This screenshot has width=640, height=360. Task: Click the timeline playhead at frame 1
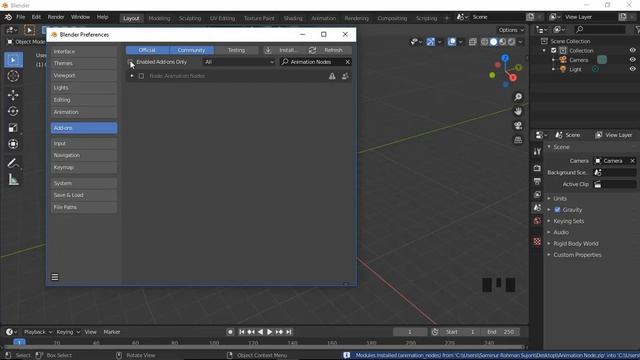click(x=19, y=342)
